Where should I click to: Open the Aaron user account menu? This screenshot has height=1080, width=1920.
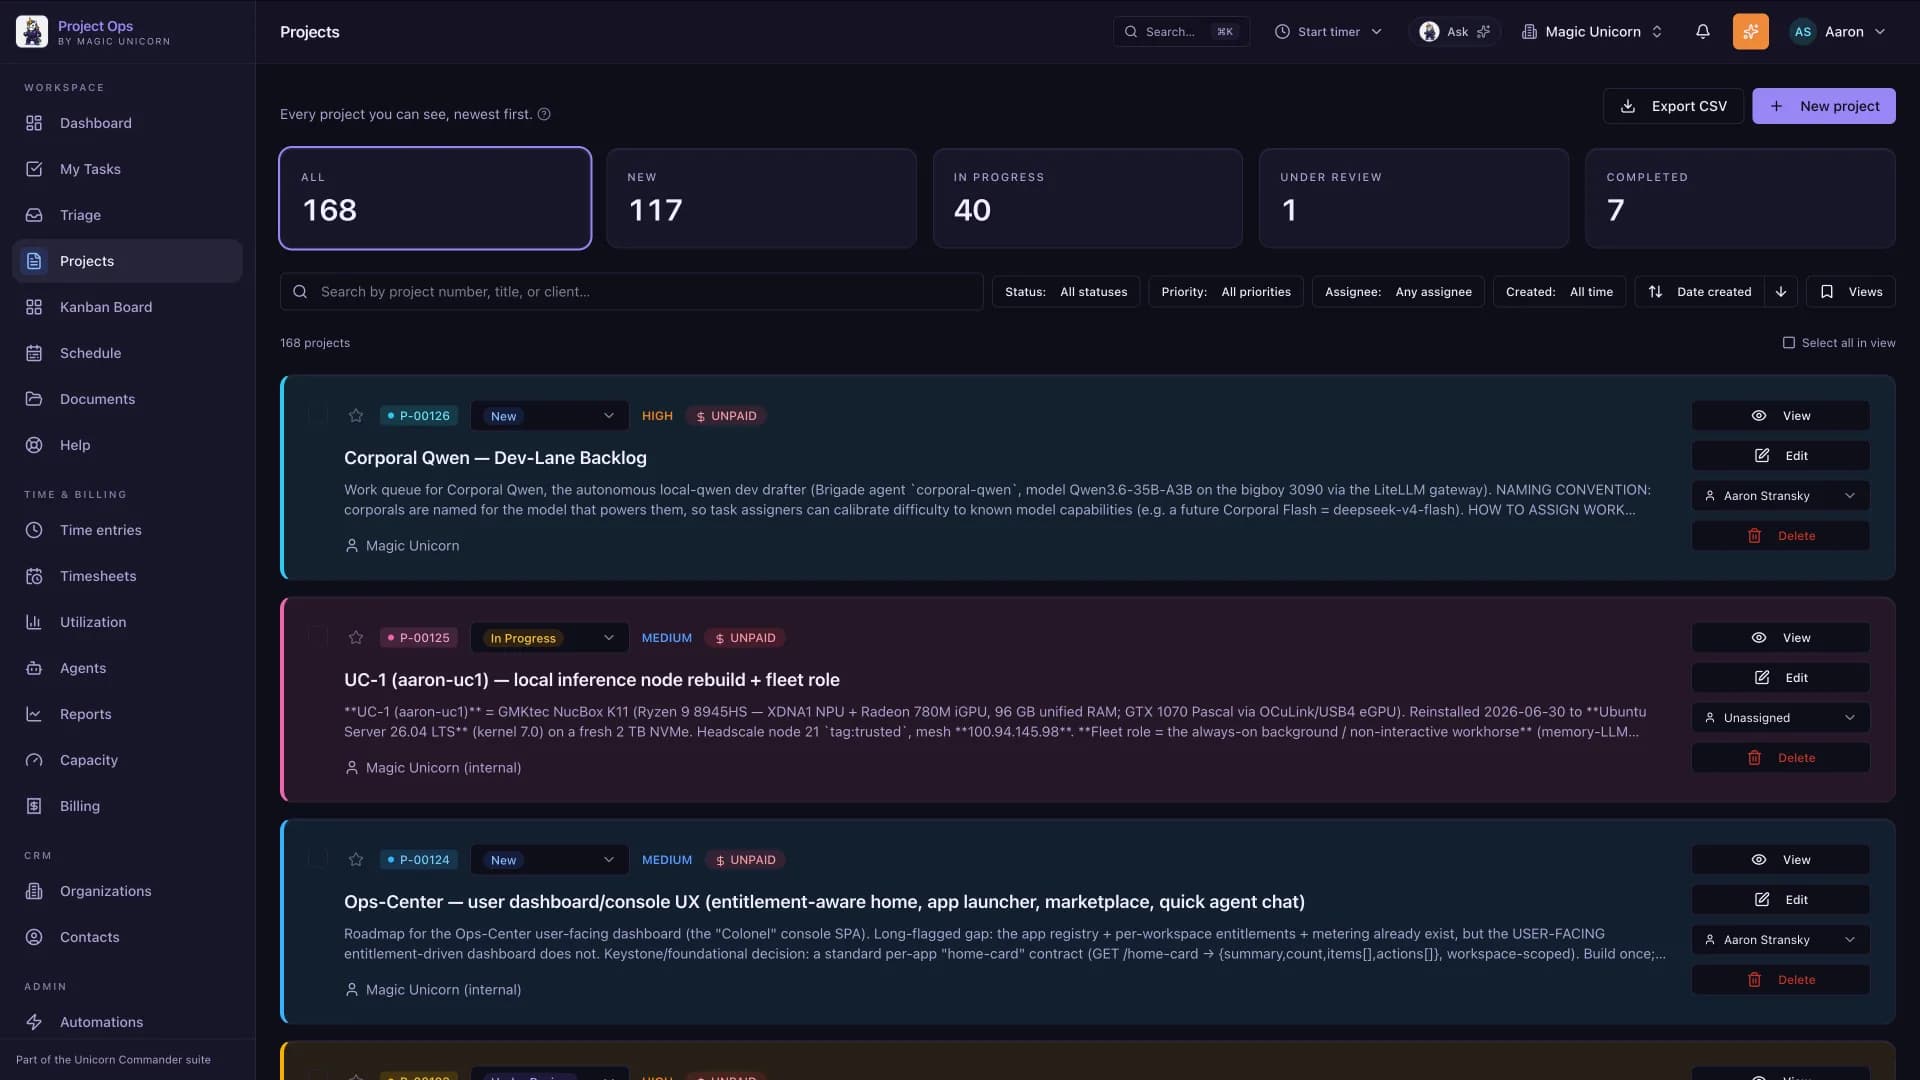point(1839,32)
